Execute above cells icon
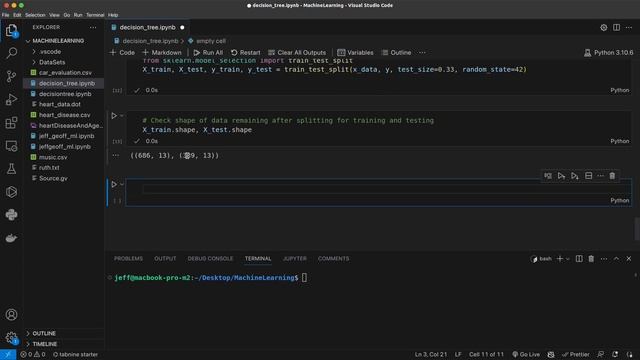The height and width of the screenshot is (360, 640). [561, 176]
